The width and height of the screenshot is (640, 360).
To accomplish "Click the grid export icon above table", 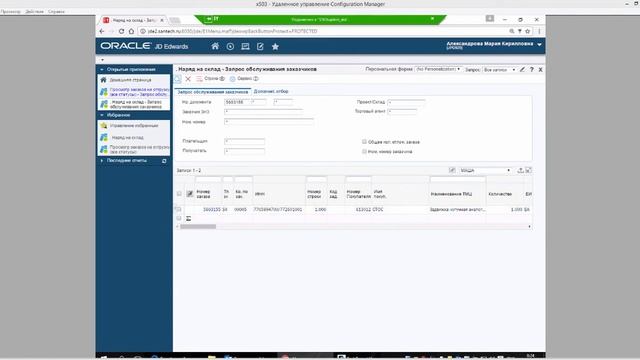I will (x=520, y=170).
